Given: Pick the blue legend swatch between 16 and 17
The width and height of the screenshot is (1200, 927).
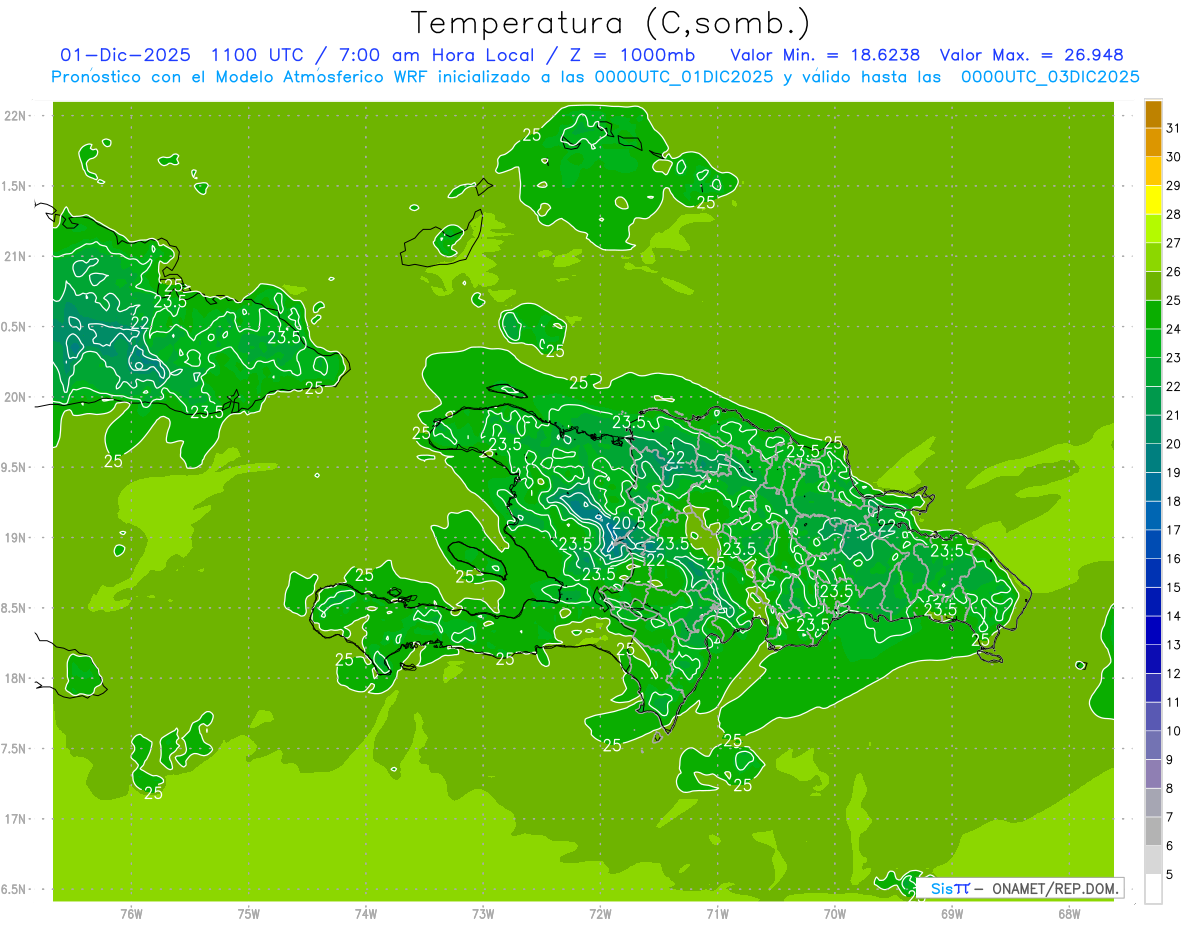Looking at the screenshot, I should [1153, 544].
